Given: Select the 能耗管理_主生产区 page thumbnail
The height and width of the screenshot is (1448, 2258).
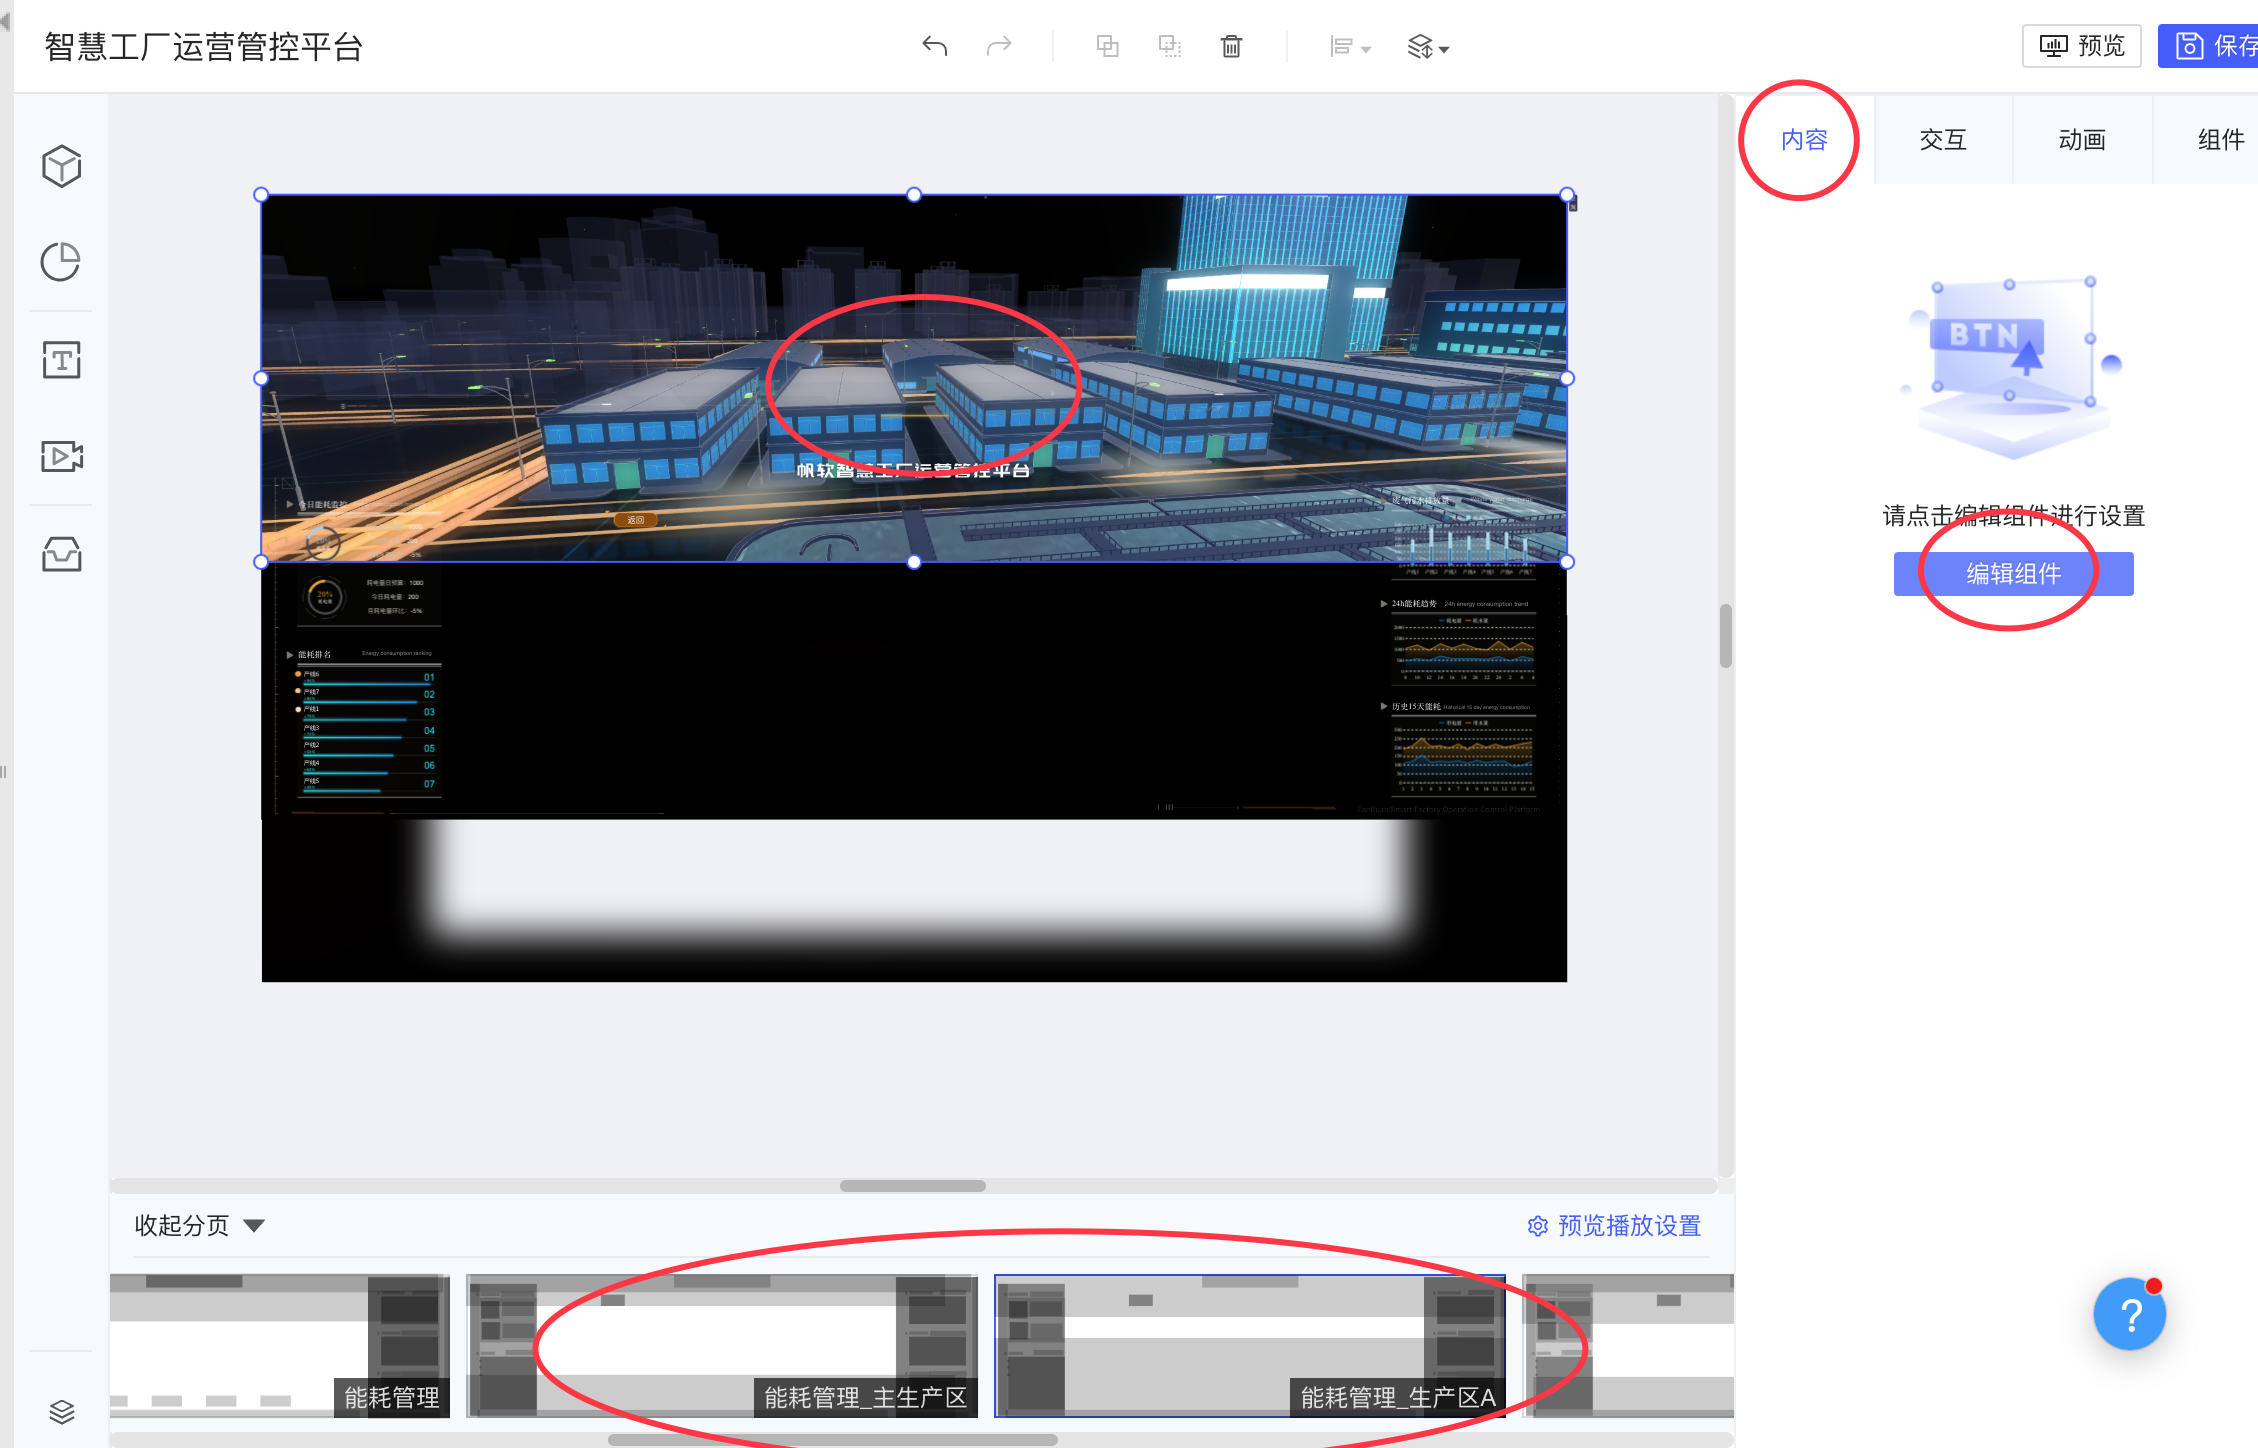Looking at the screenshot, I should coord(722,1346).
